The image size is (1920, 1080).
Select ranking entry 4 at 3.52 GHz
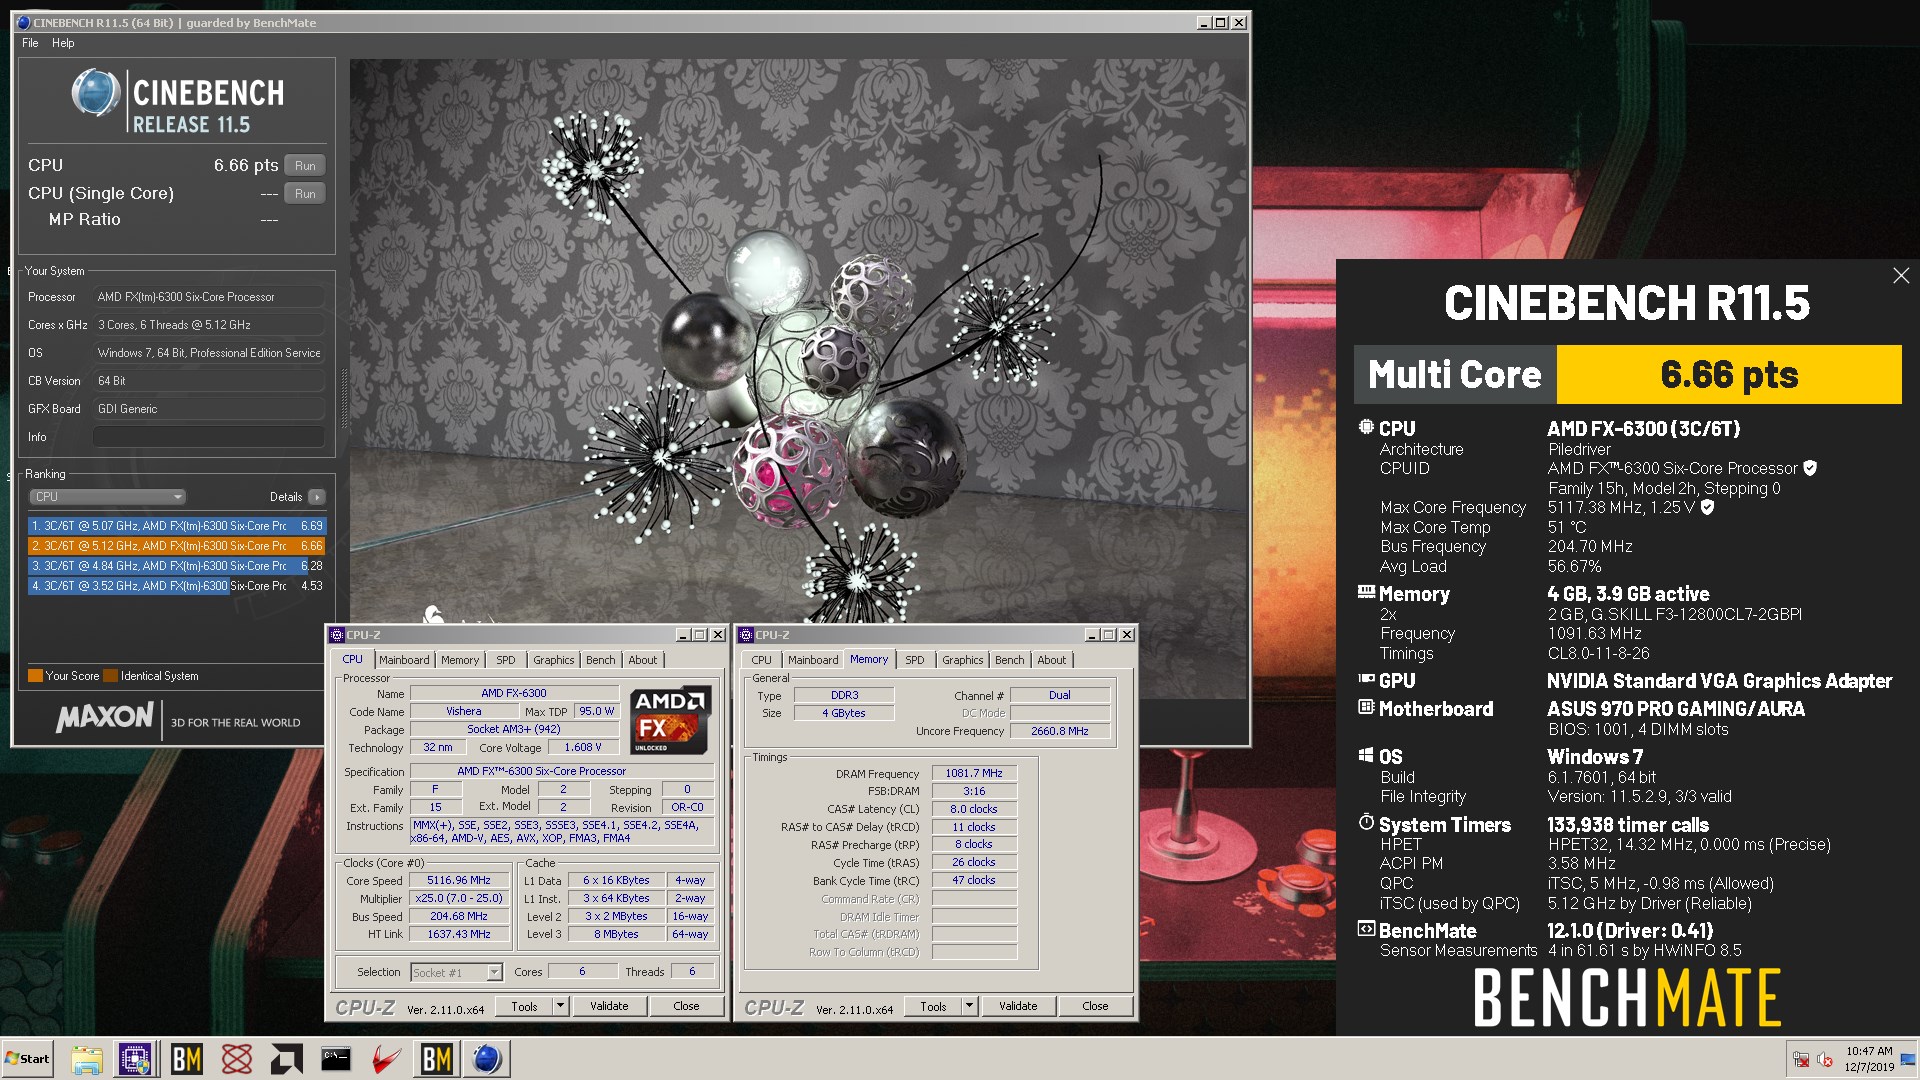pyautogui.click(x=177, y=586)
